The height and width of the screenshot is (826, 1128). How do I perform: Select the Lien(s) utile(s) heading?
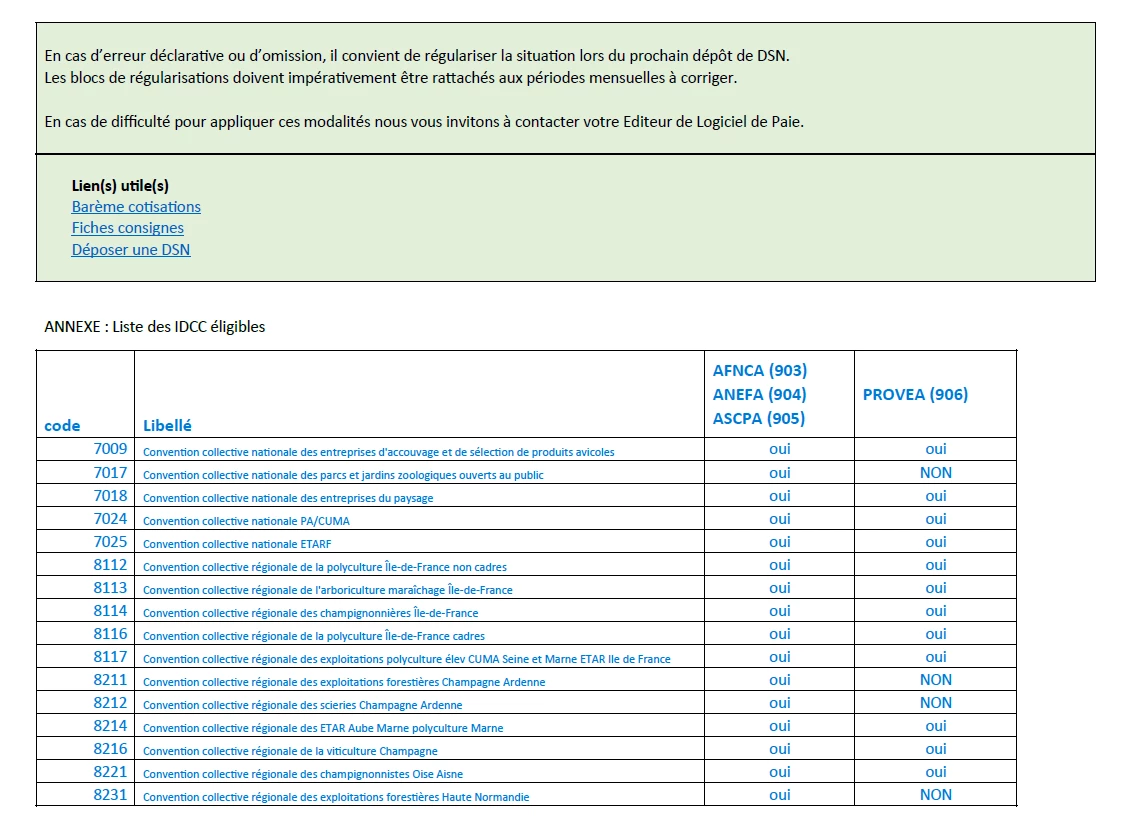pyautogui.click(x=120, y=186)
